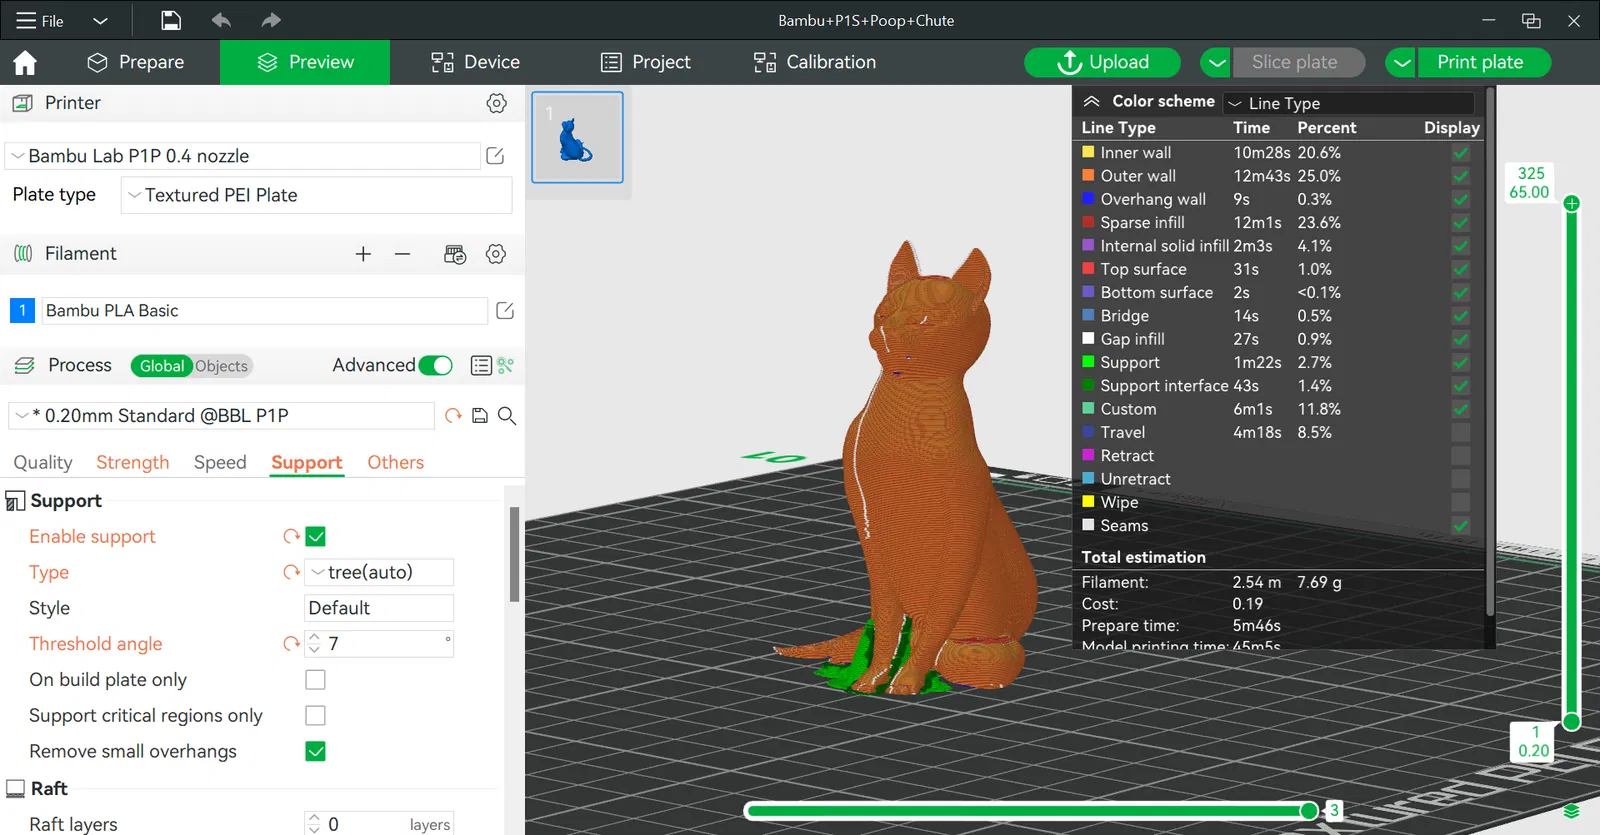The height and width of the screenshot is (835, 1600).
Task: Expand the Color scheme Line Type dropdown
Action: [1349, 103]
